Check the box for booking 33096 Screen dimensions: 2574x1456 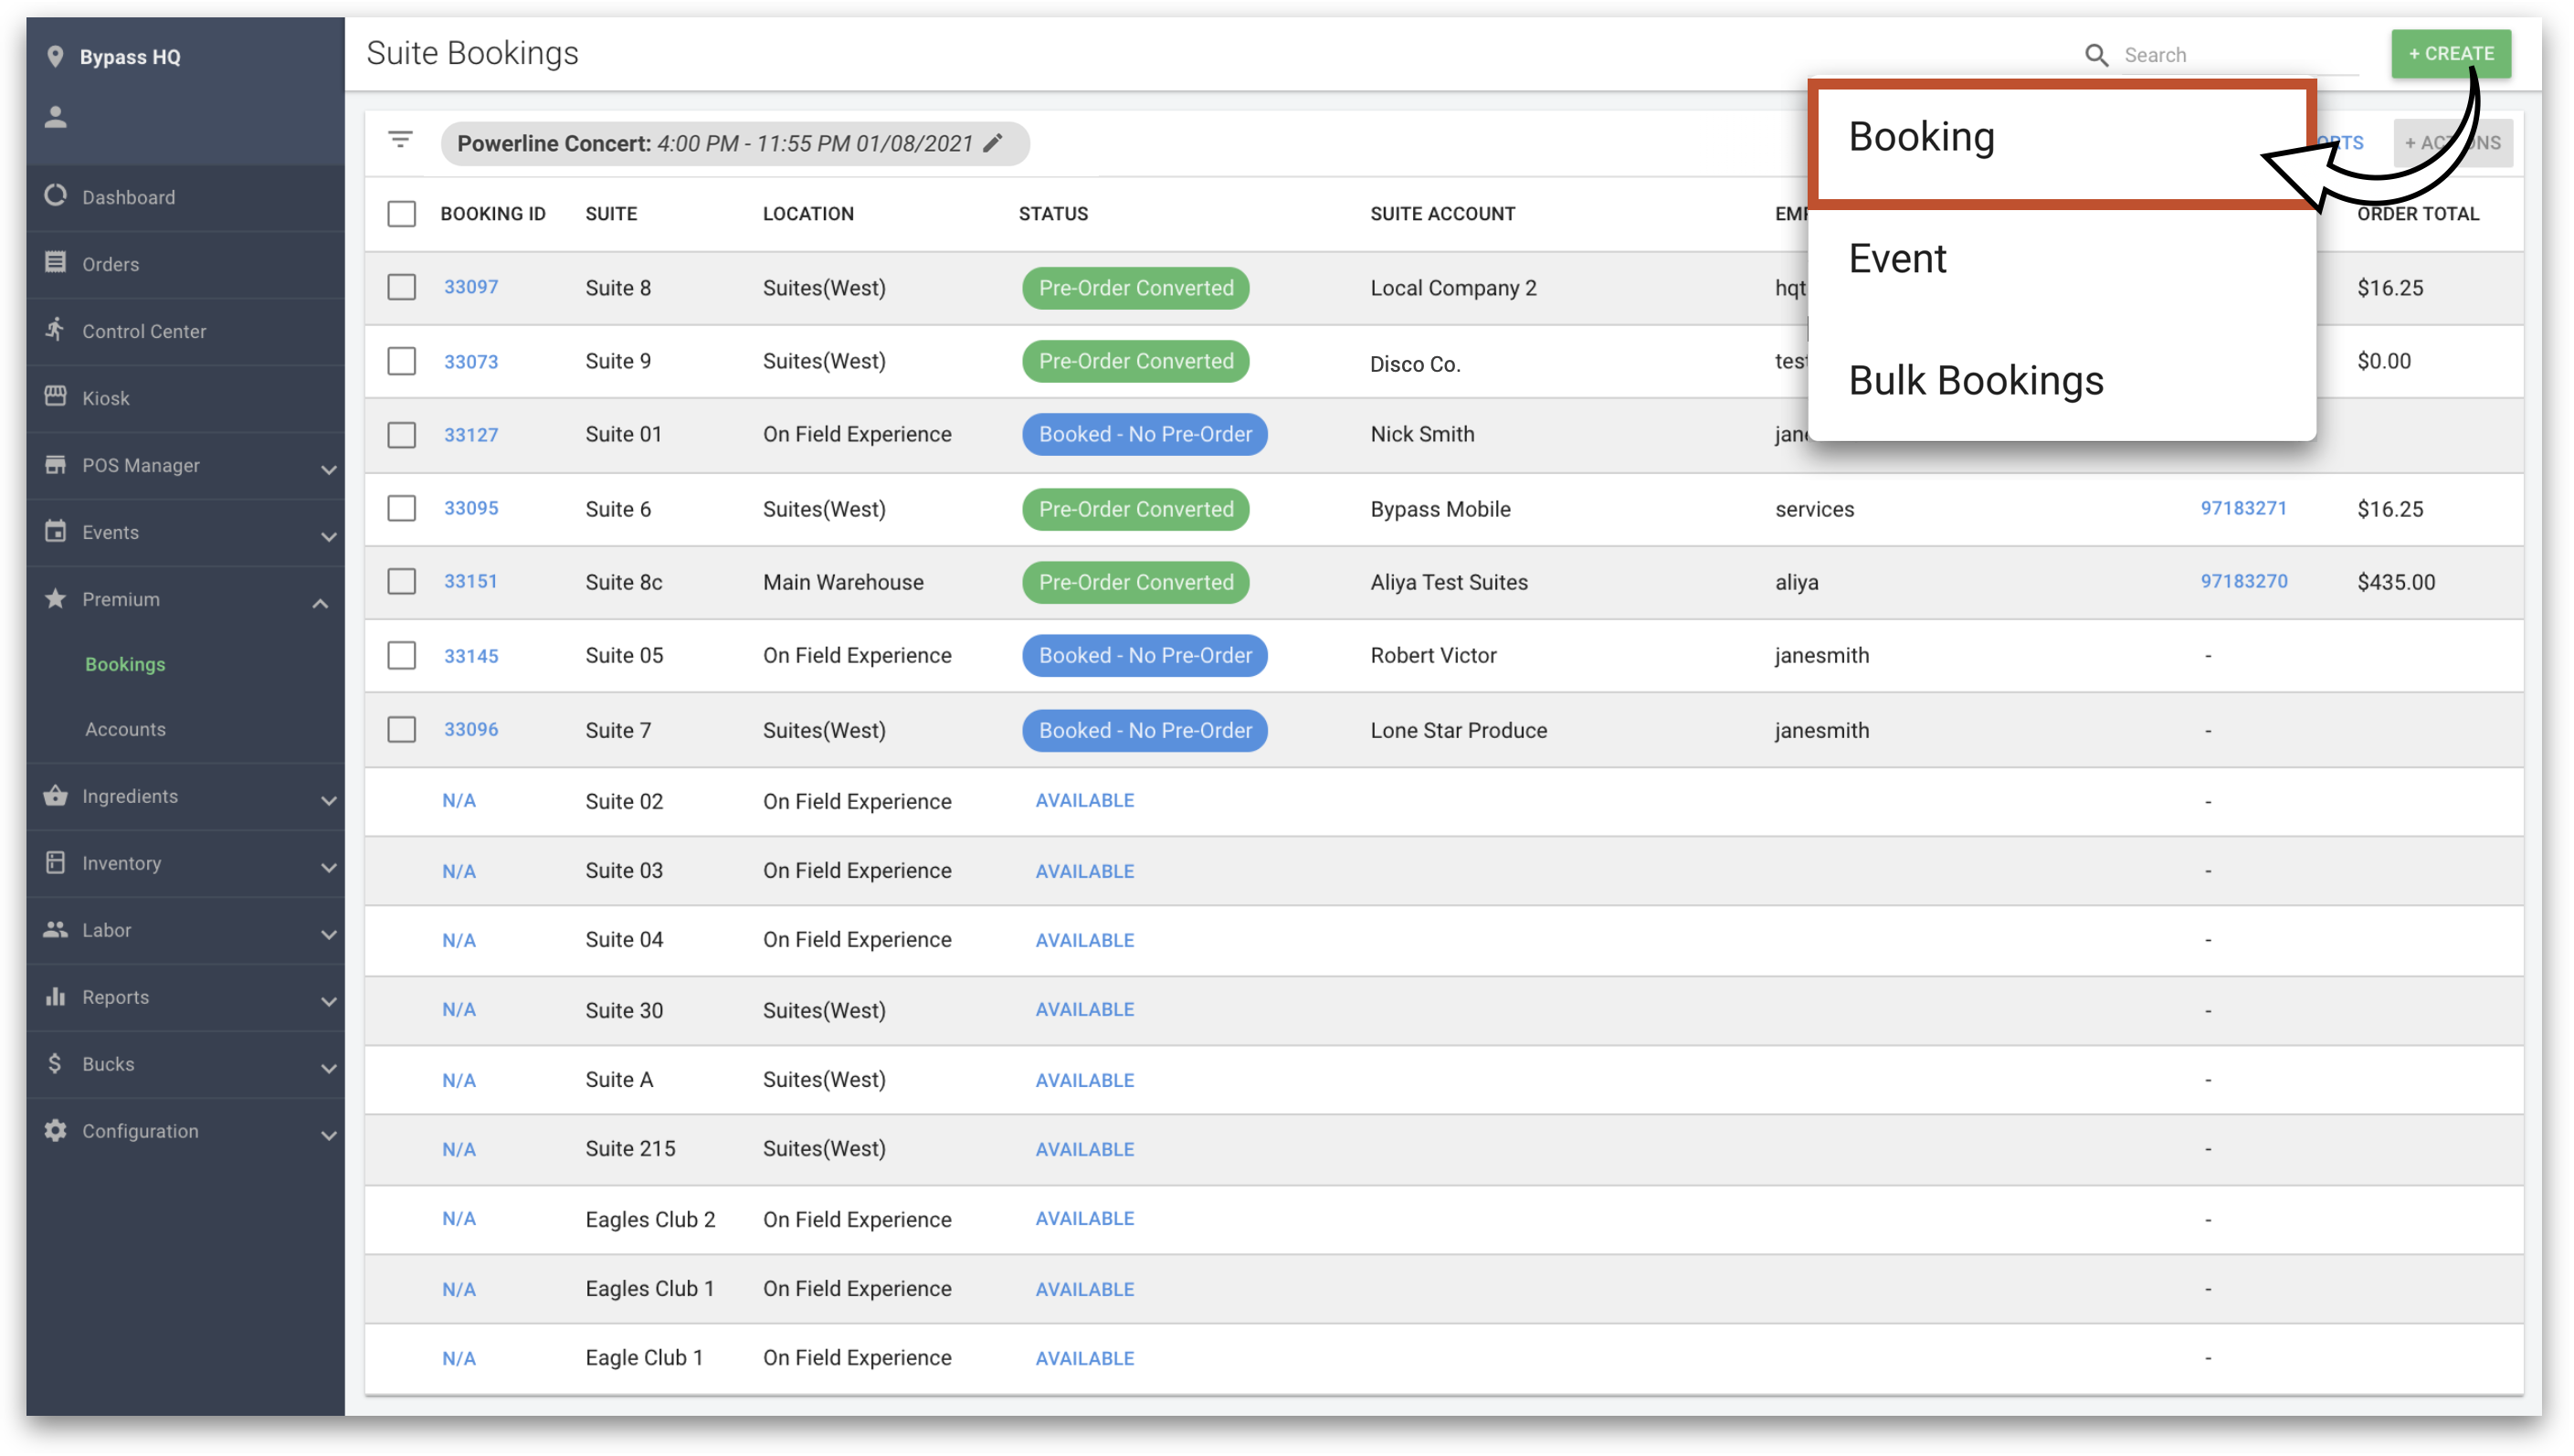tap(401, 729)
